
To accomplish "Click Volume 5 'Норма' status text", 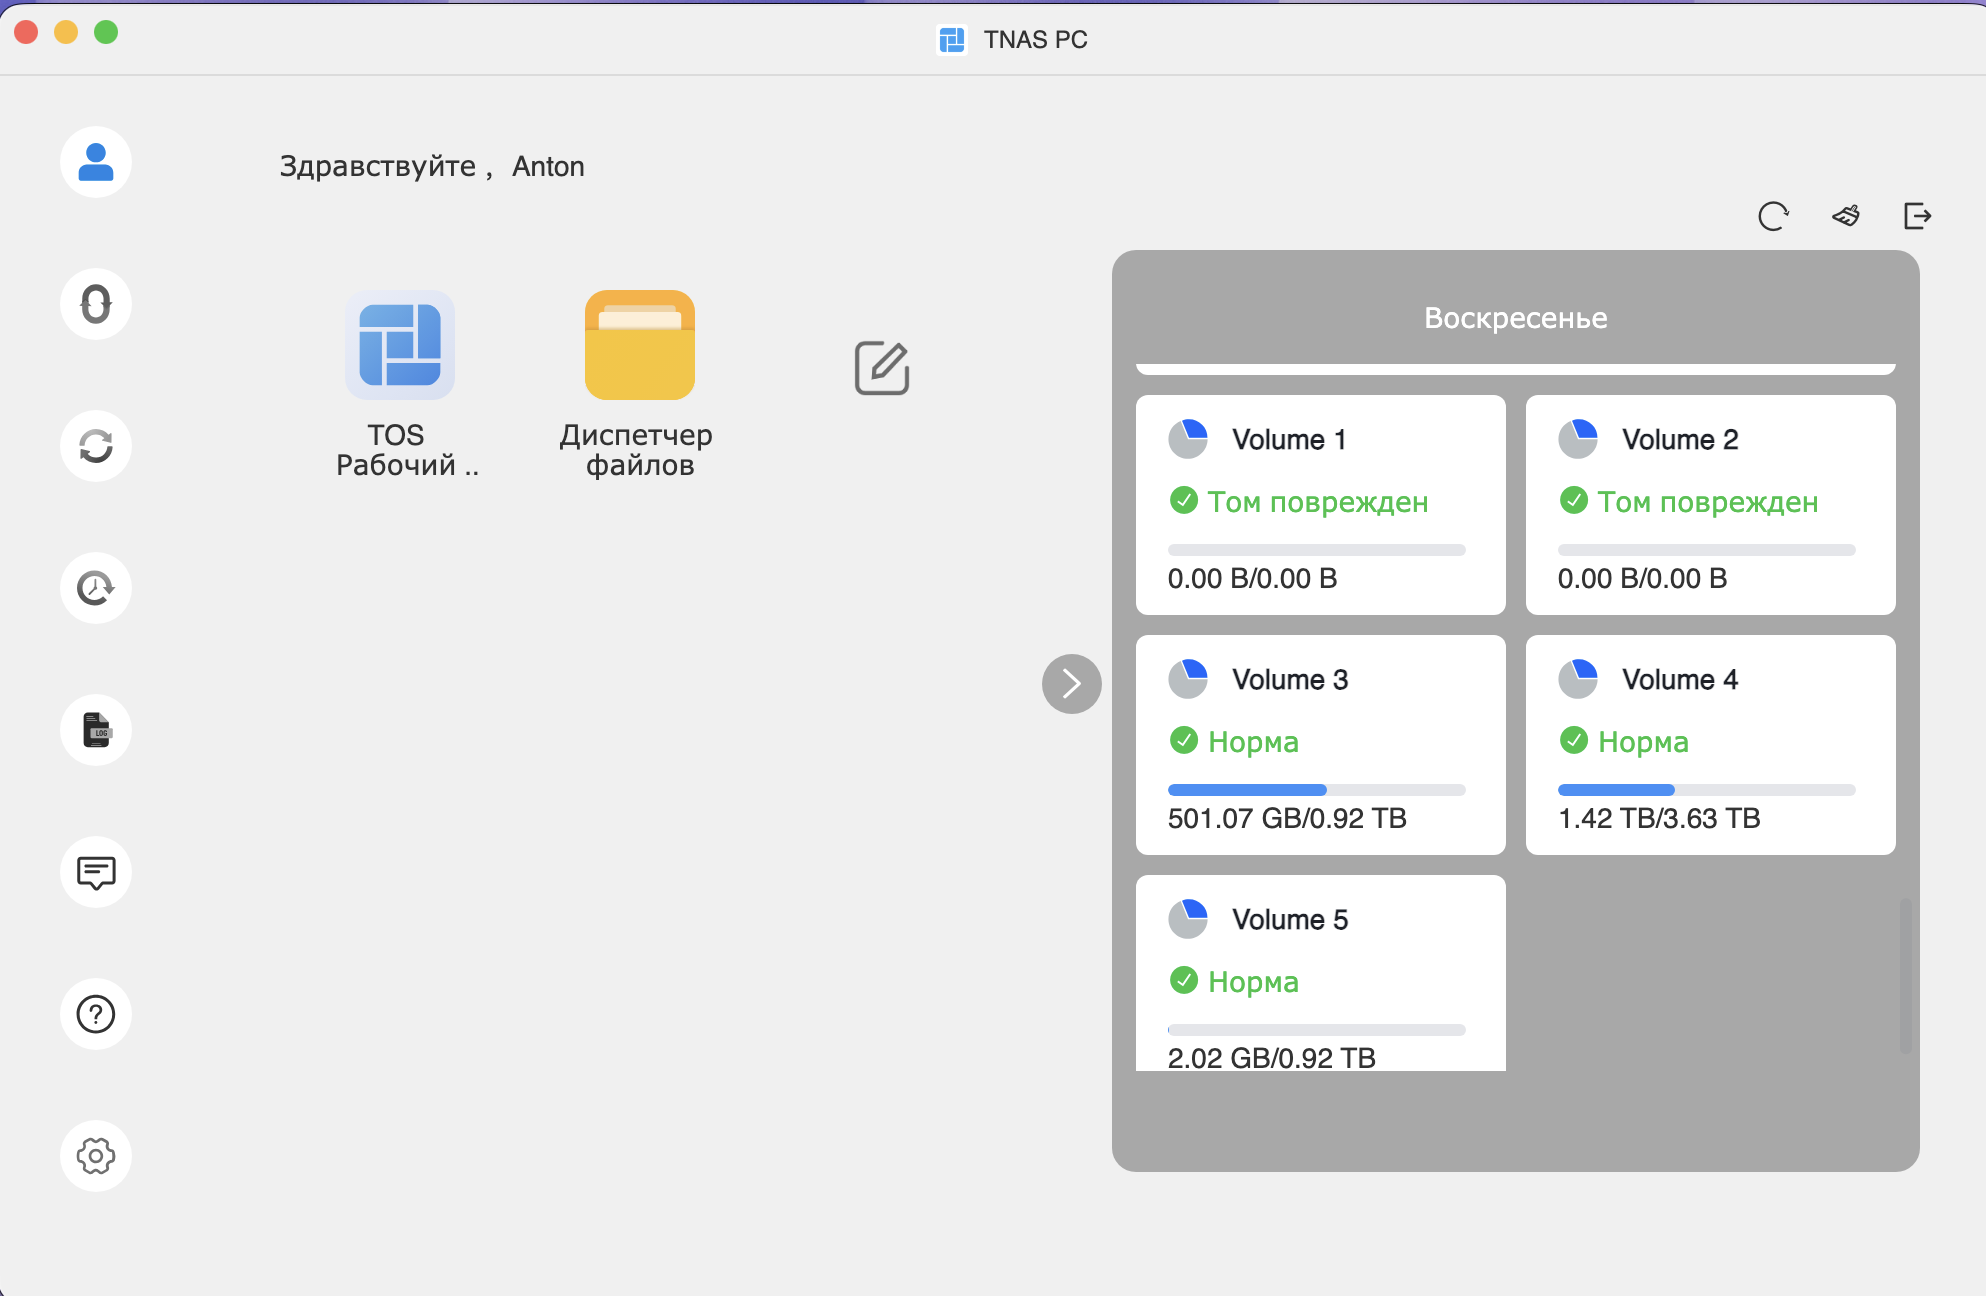I will pyautogui.click(x=1253, y=982).
